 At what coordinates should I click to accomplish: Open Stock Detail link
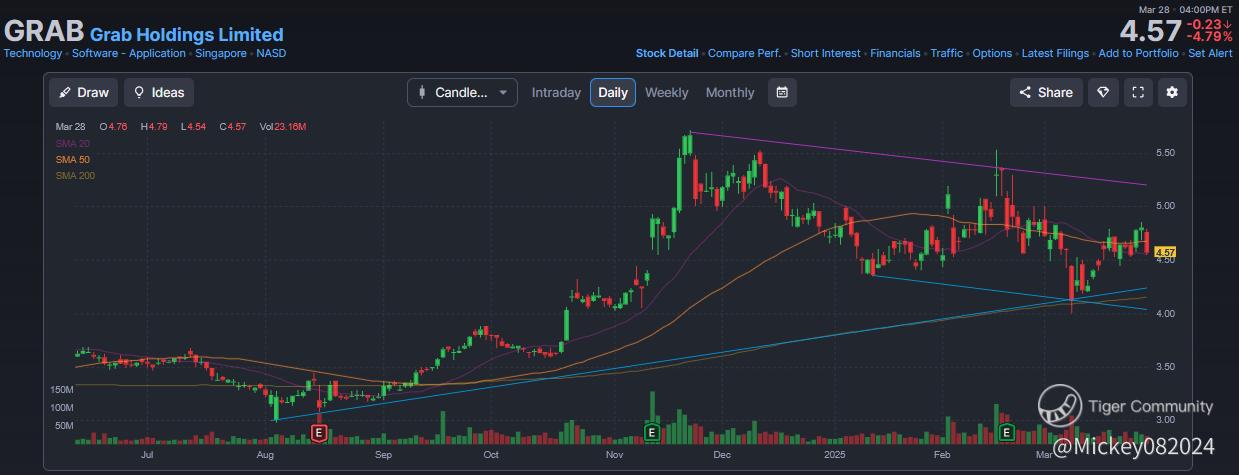[x=667, y=54]
